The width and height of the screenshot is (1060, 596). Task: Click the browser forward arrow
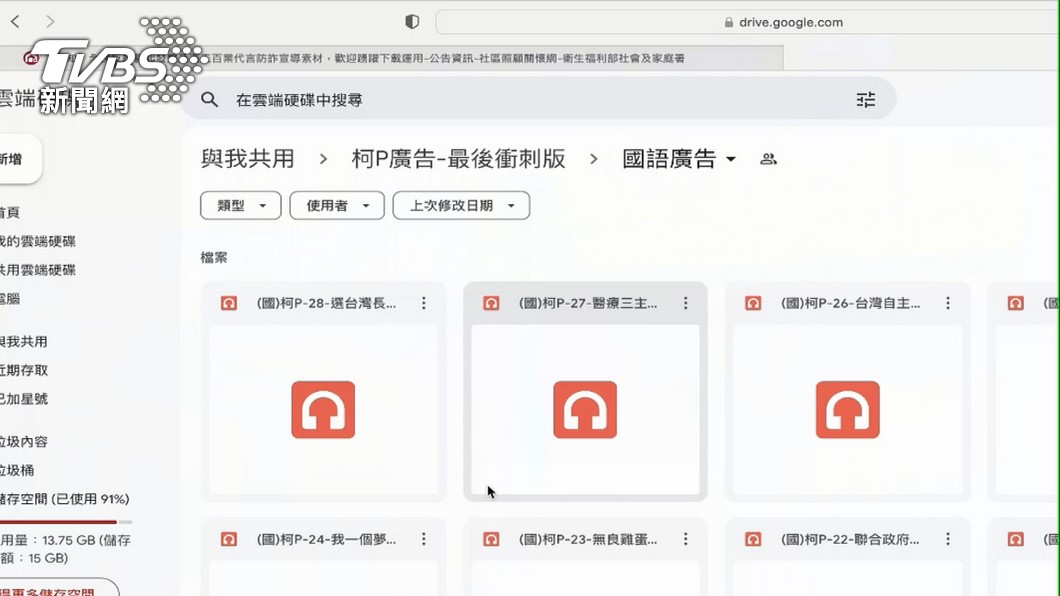tap(50, 22)
